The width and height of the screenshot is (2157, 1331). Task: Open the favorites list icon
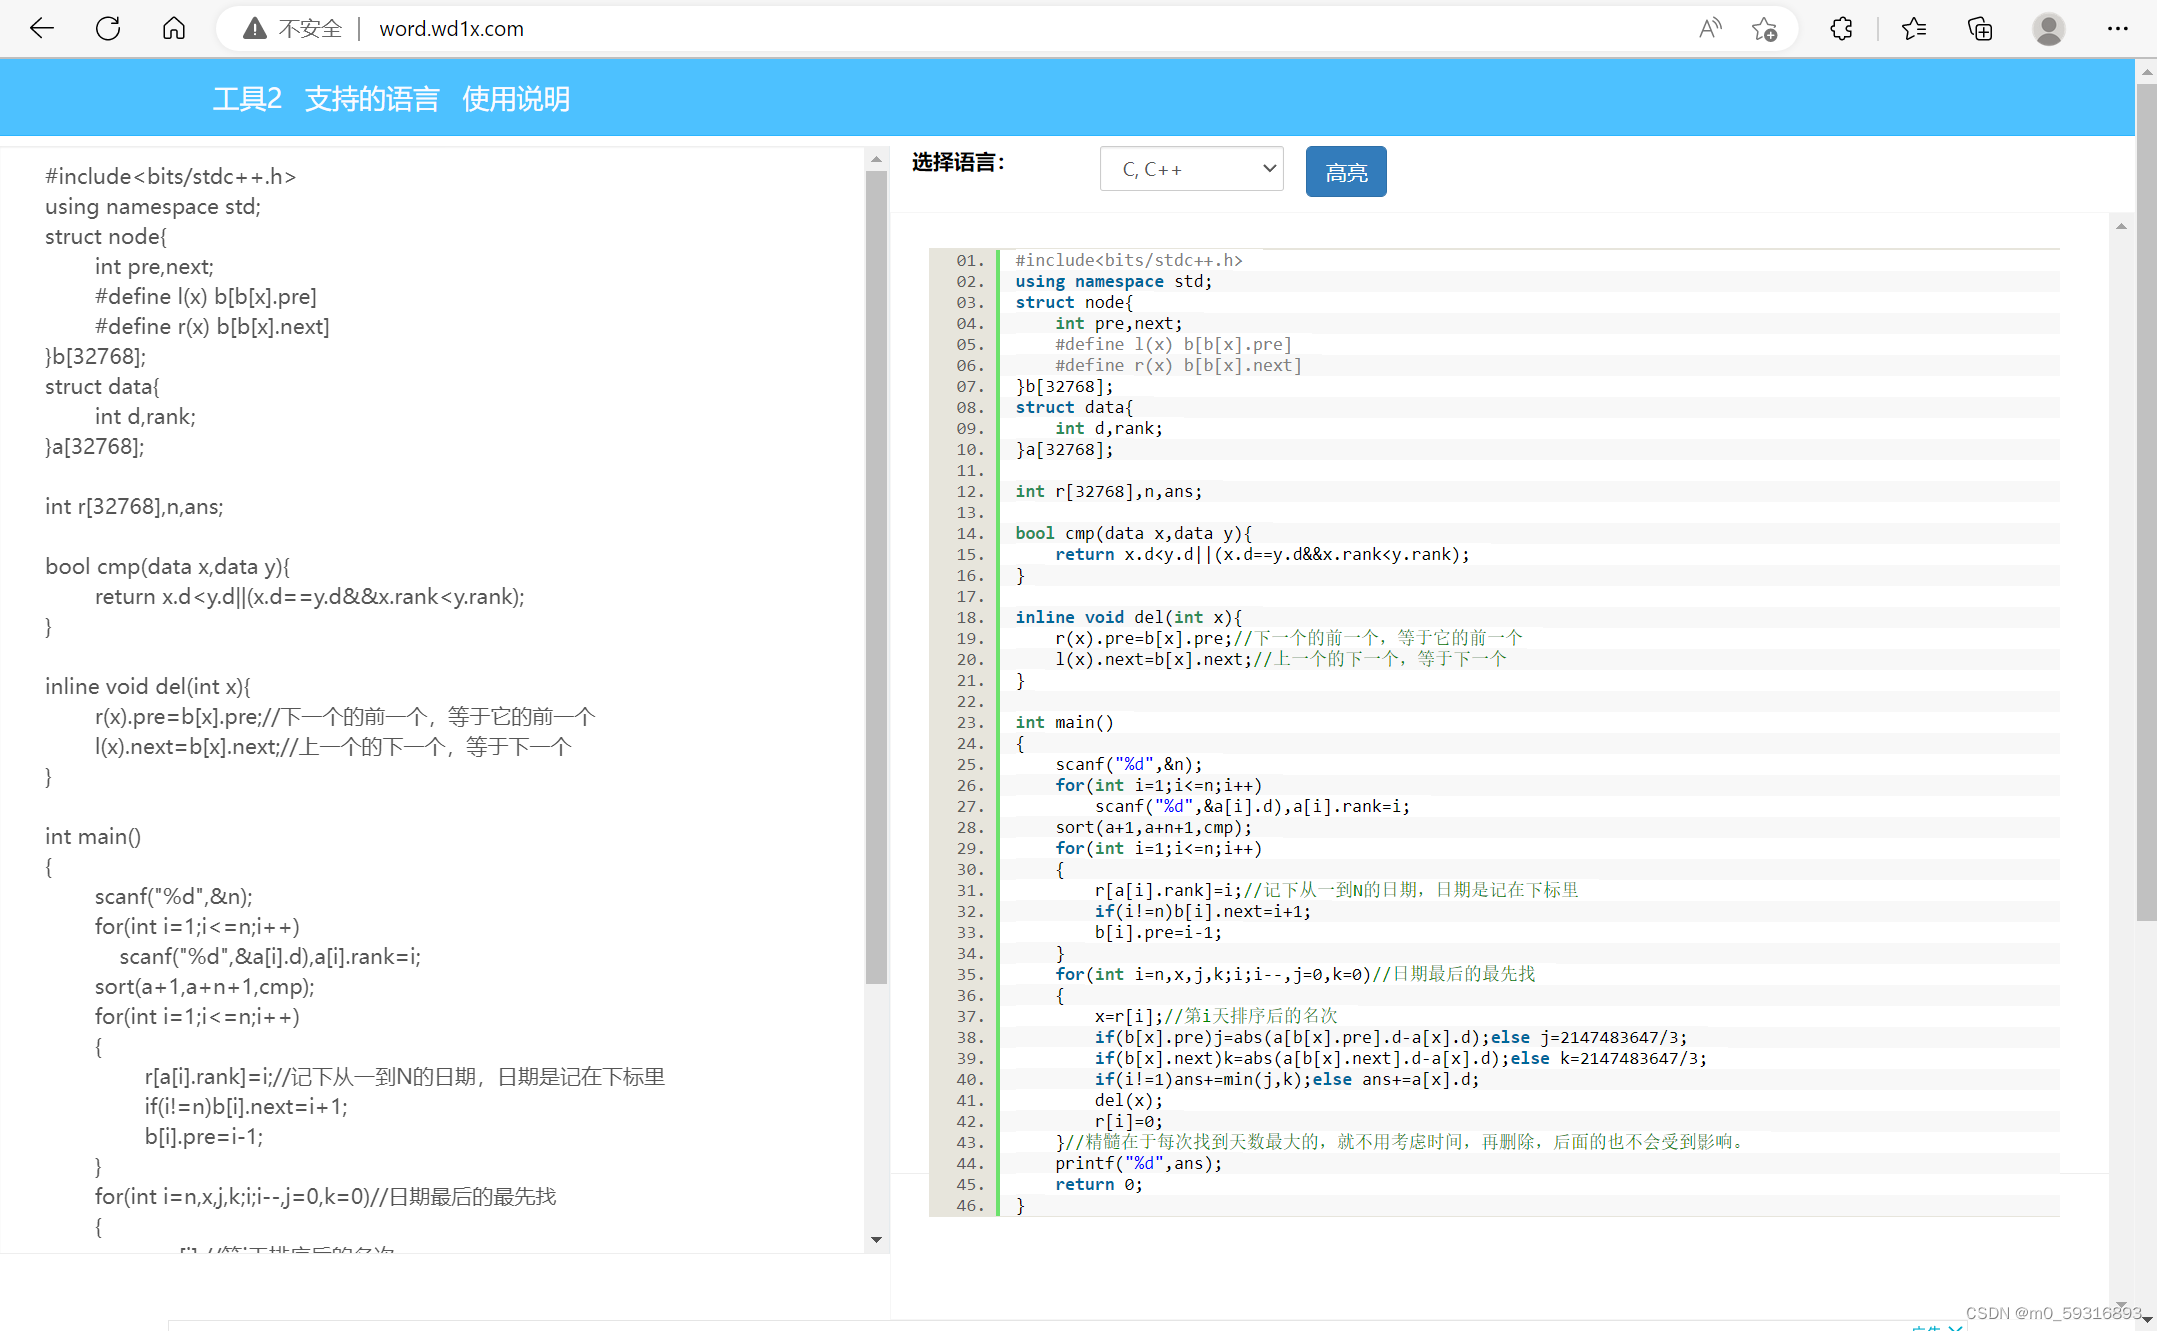[x=1914, y=28]
